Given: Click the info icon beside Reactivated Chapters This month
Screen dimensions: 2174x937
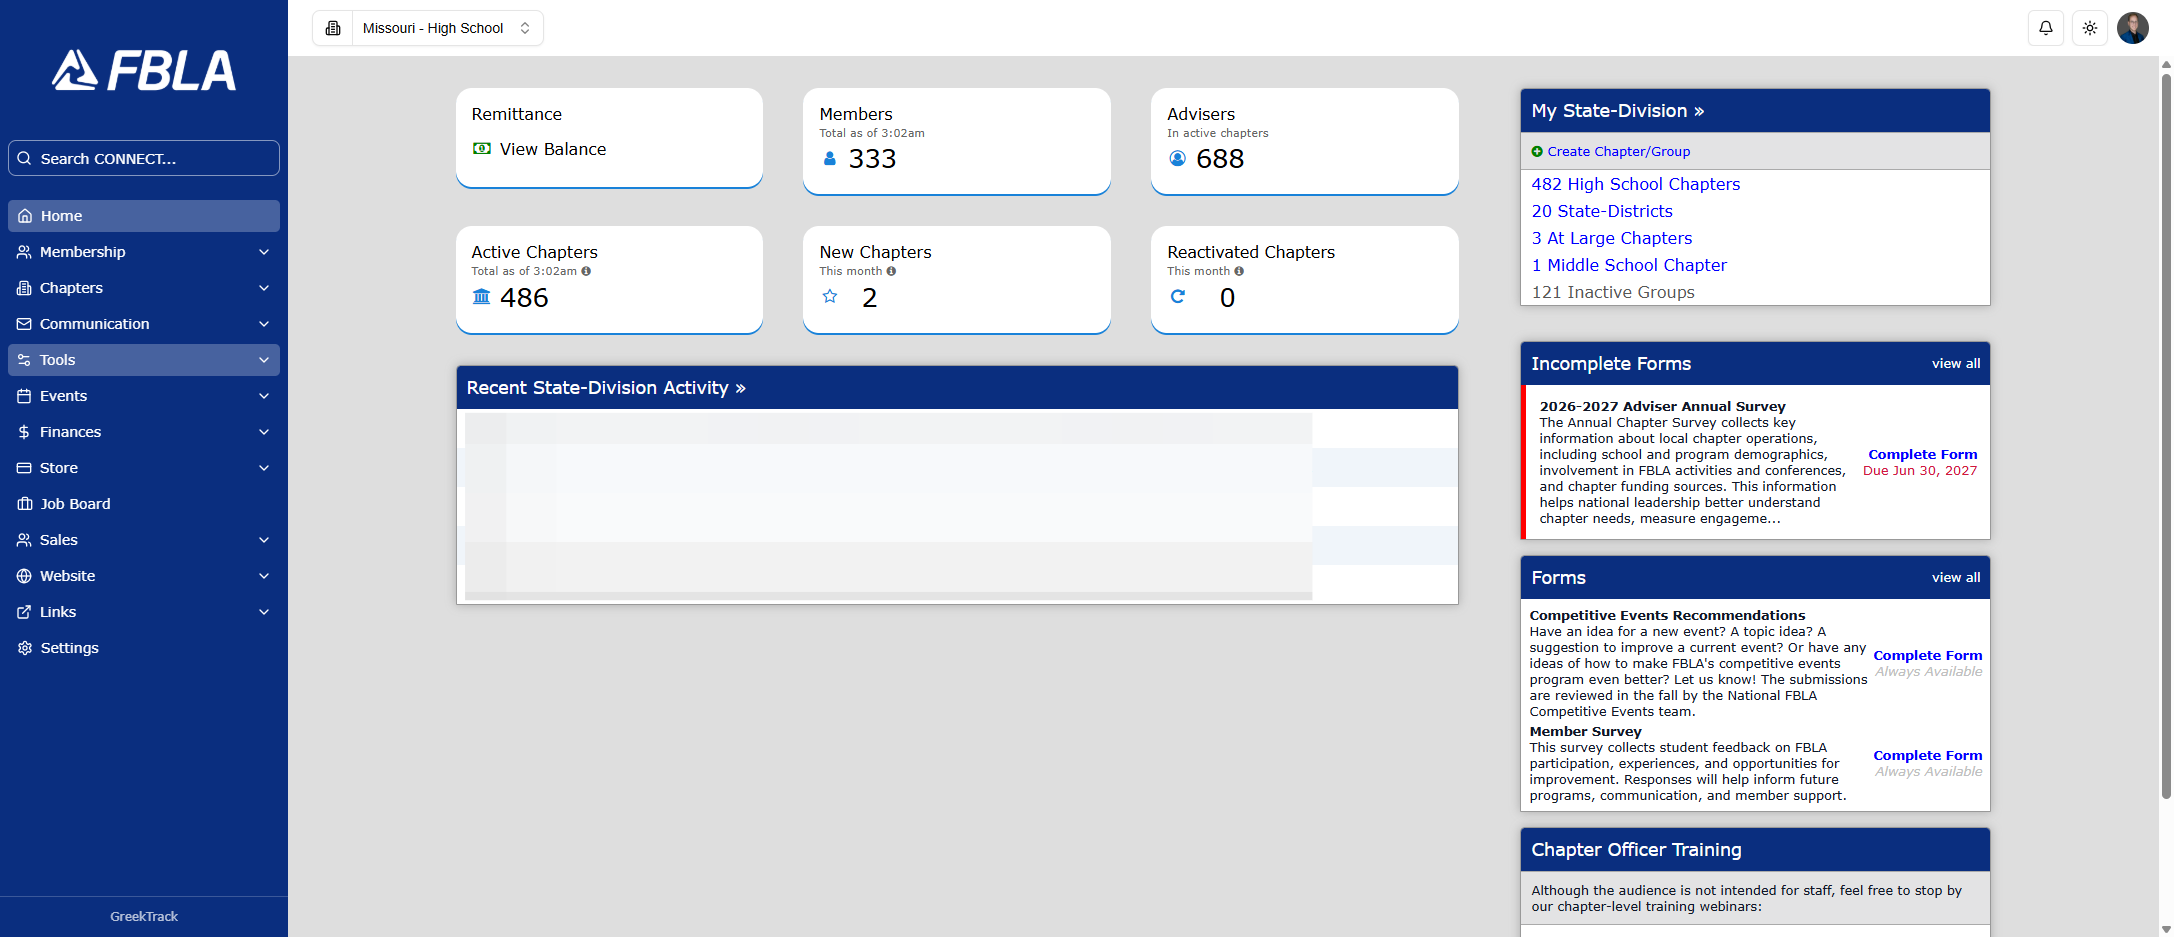Looking at the screenshot, I should click(1239, 271).
